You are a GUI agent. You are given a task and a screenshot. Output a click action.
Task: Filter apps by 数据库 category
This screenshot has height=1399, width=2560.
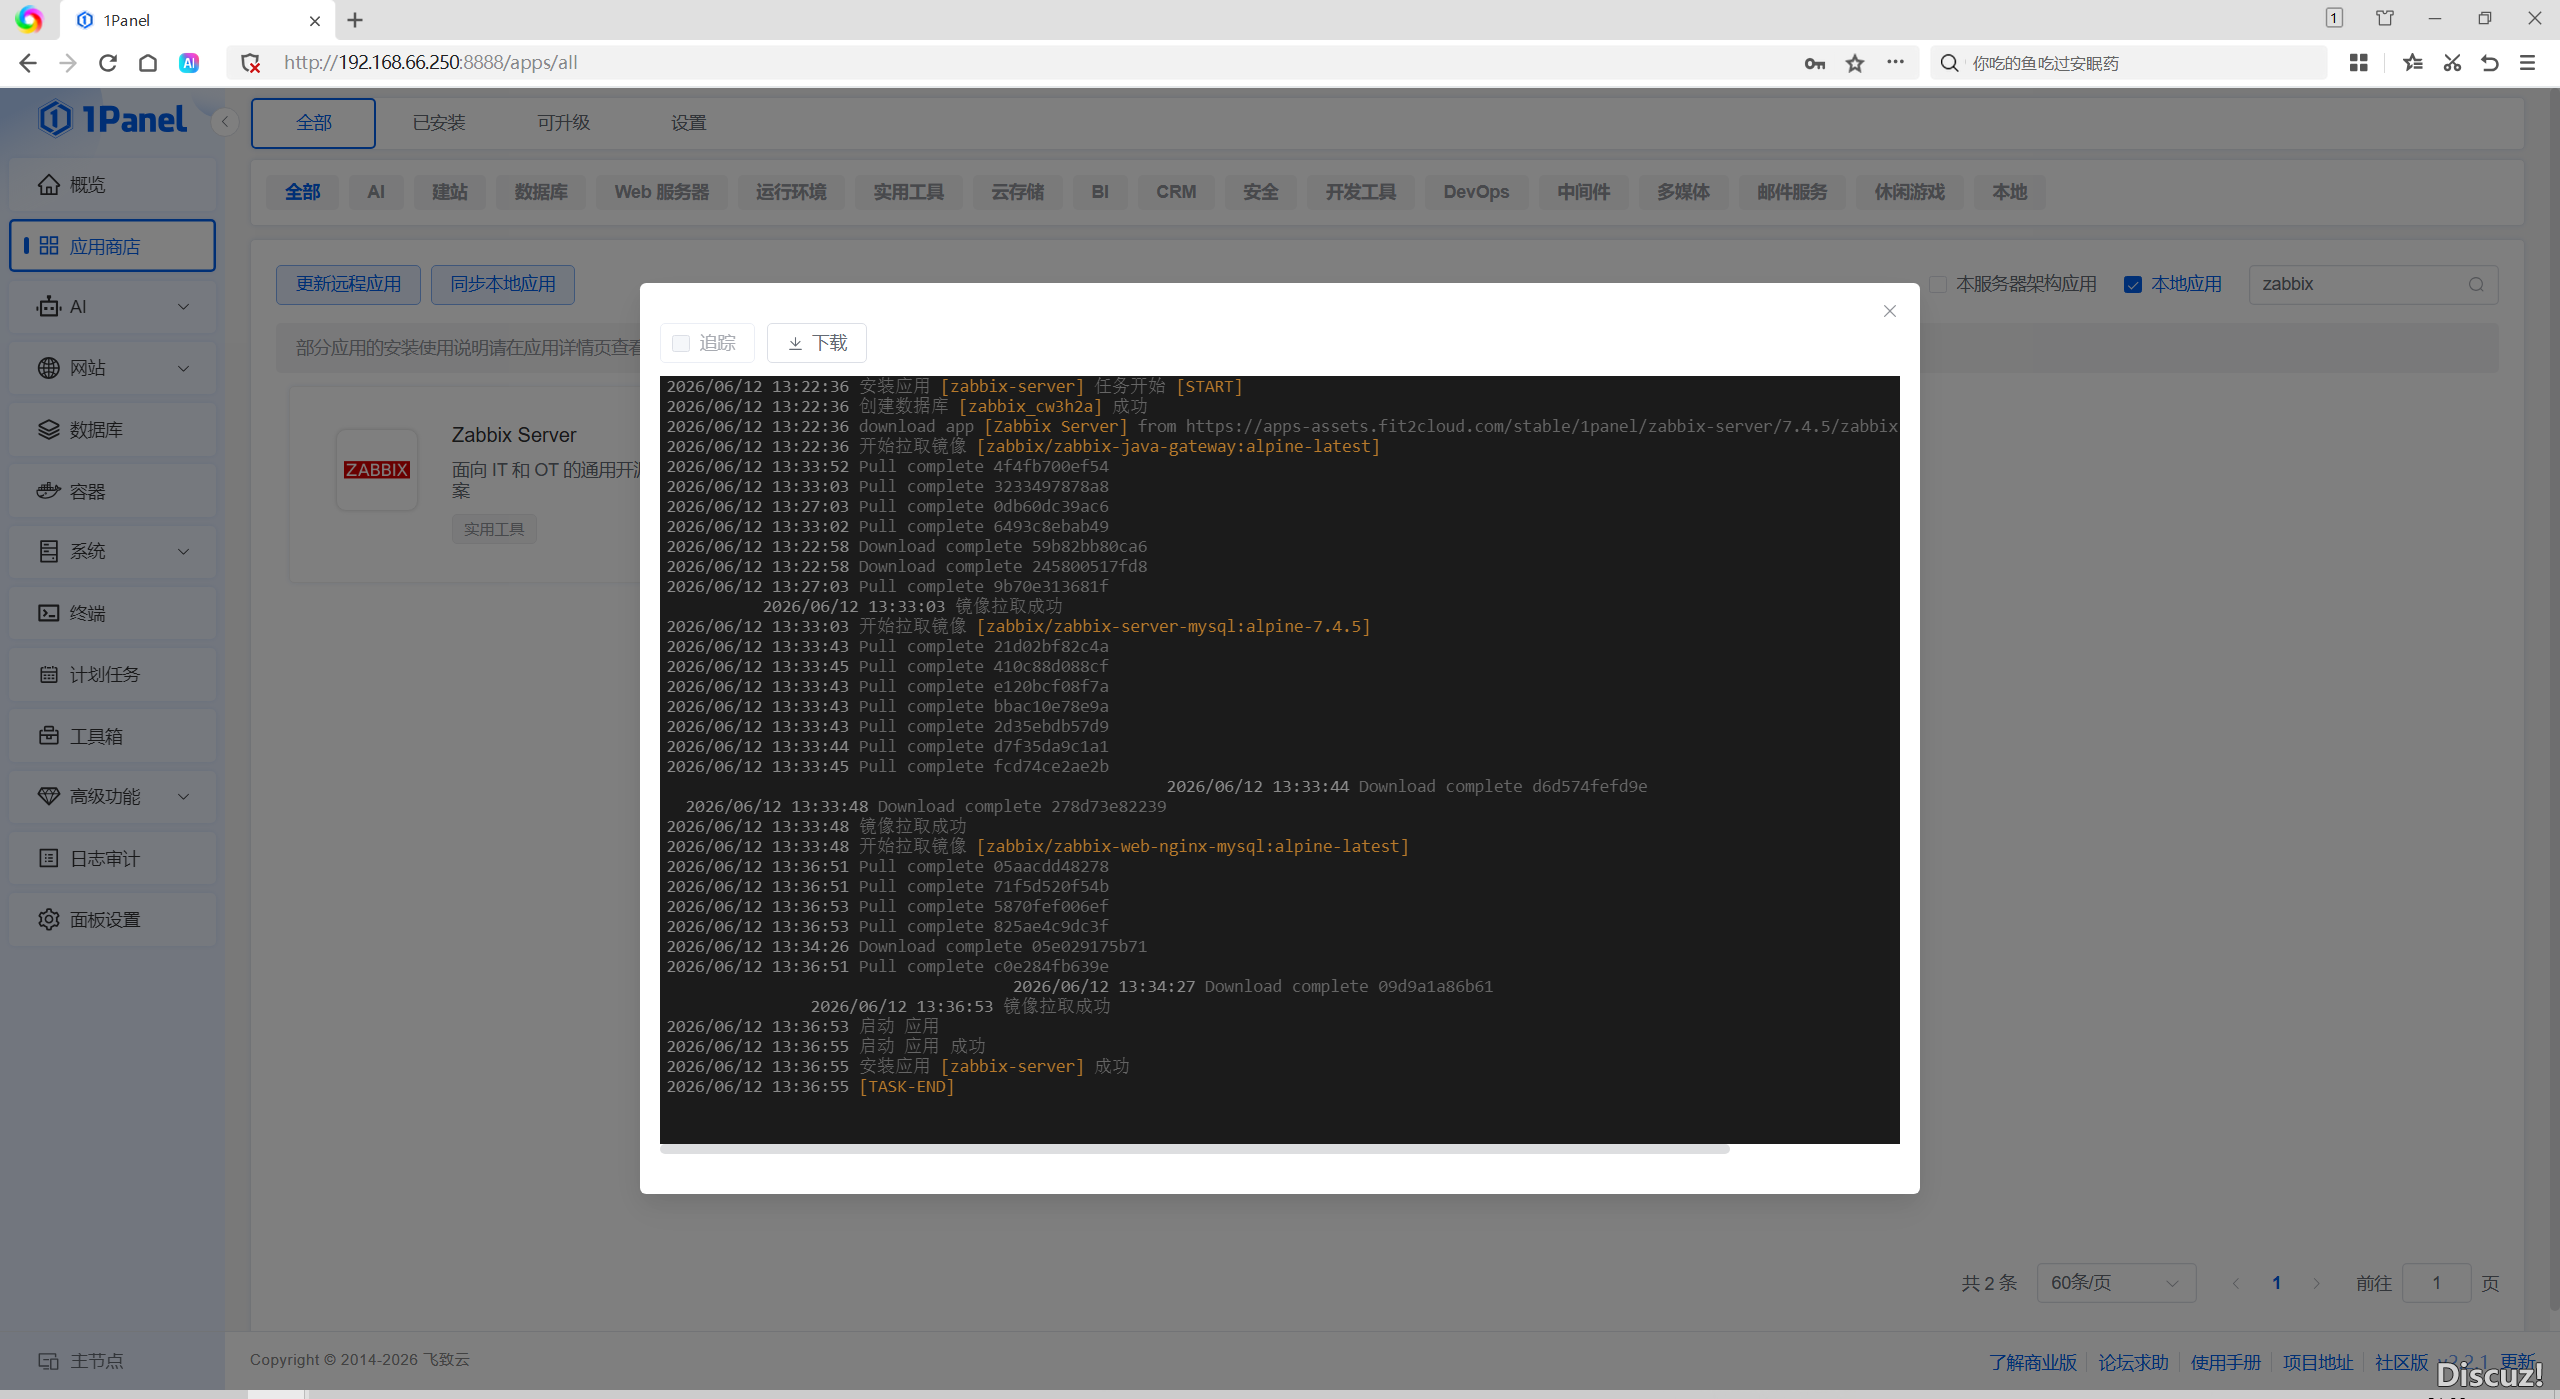[541, 192]
